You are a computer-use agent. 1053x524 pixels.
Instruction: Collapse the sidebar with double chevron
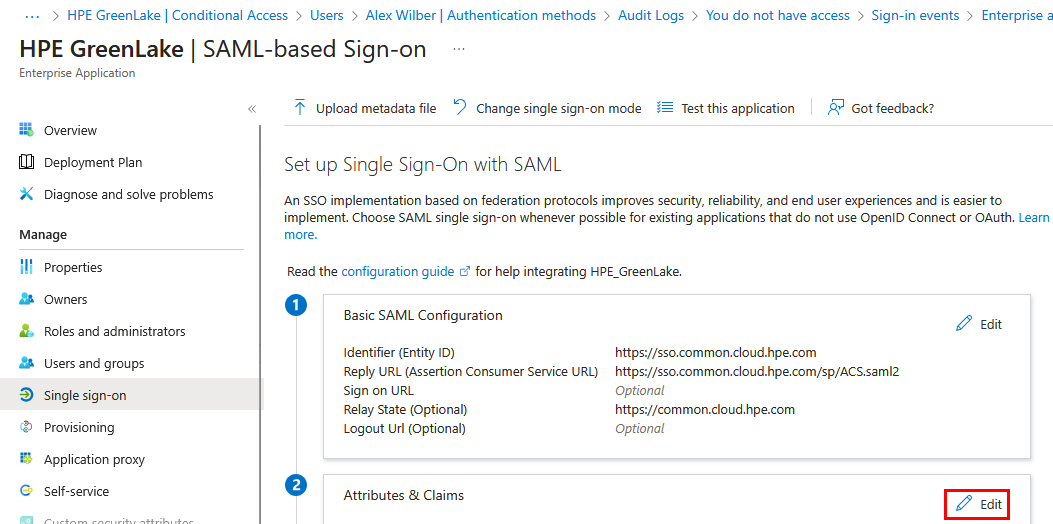point(251,109)
